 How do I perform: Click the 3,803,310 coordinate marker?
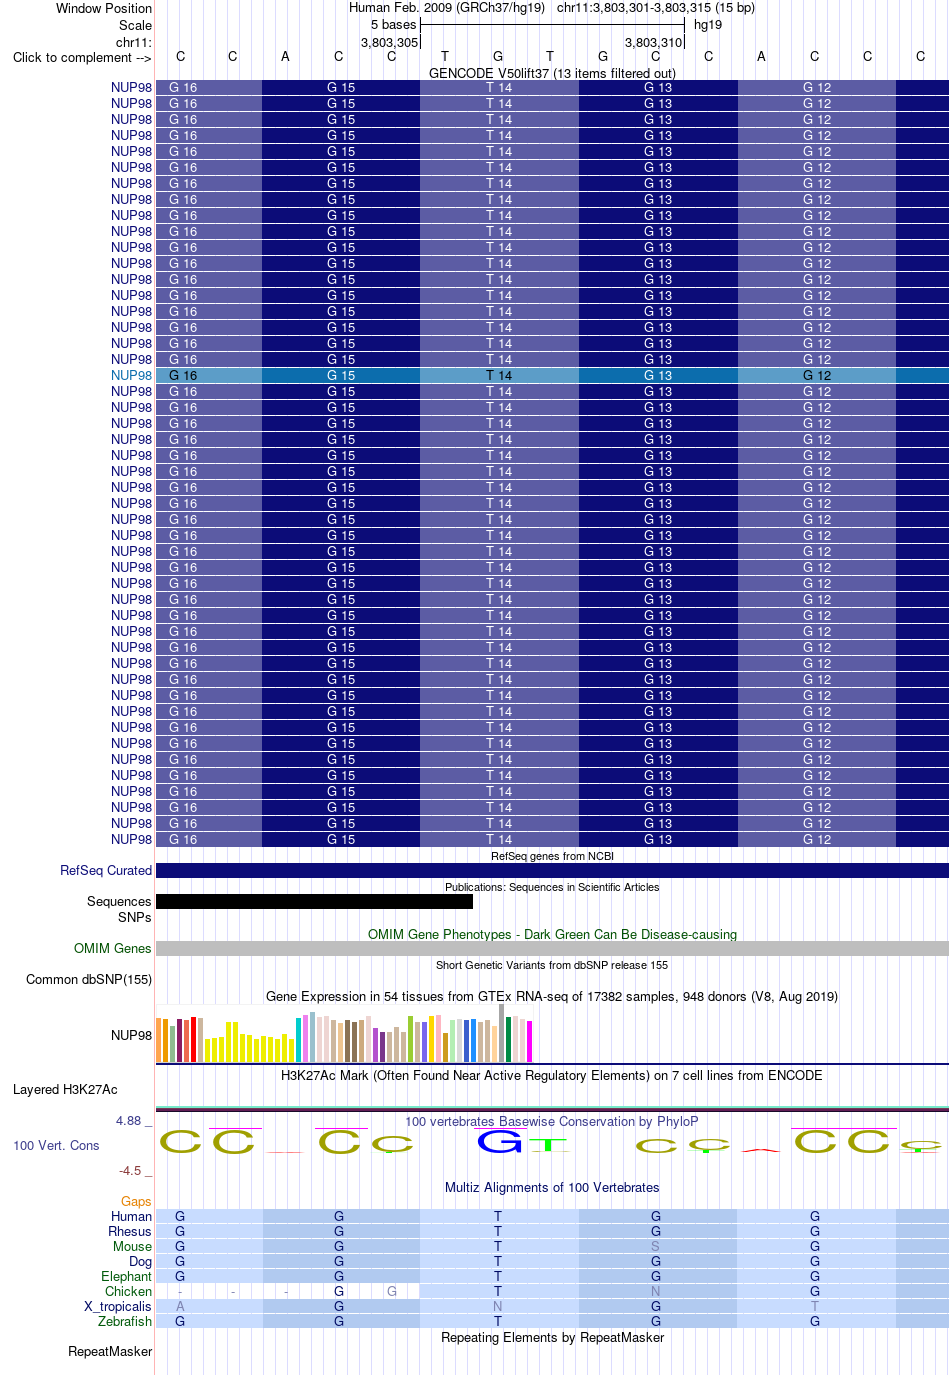tap(653, 42)
